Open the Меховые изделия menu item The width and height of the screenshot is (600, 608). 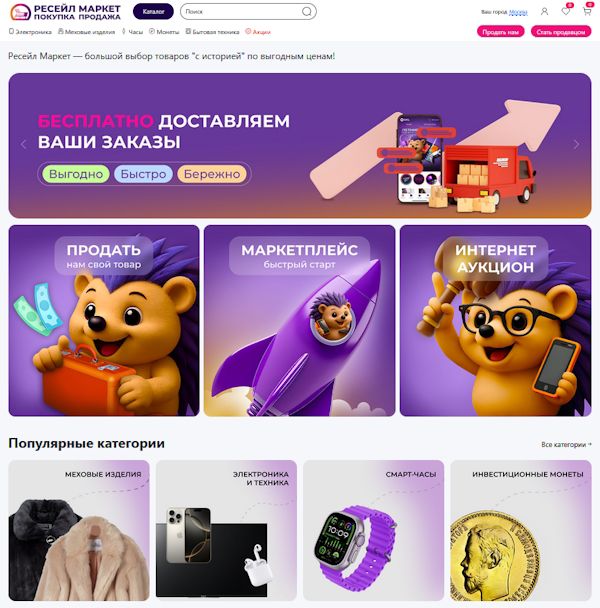tap(86, 32)
